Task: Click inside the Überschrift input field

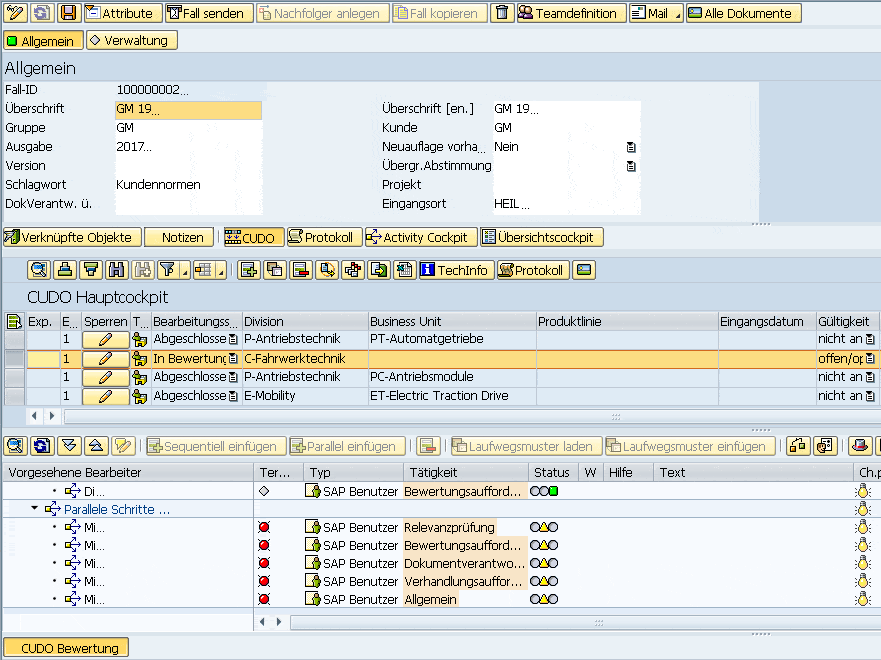Action: point(188,108)
